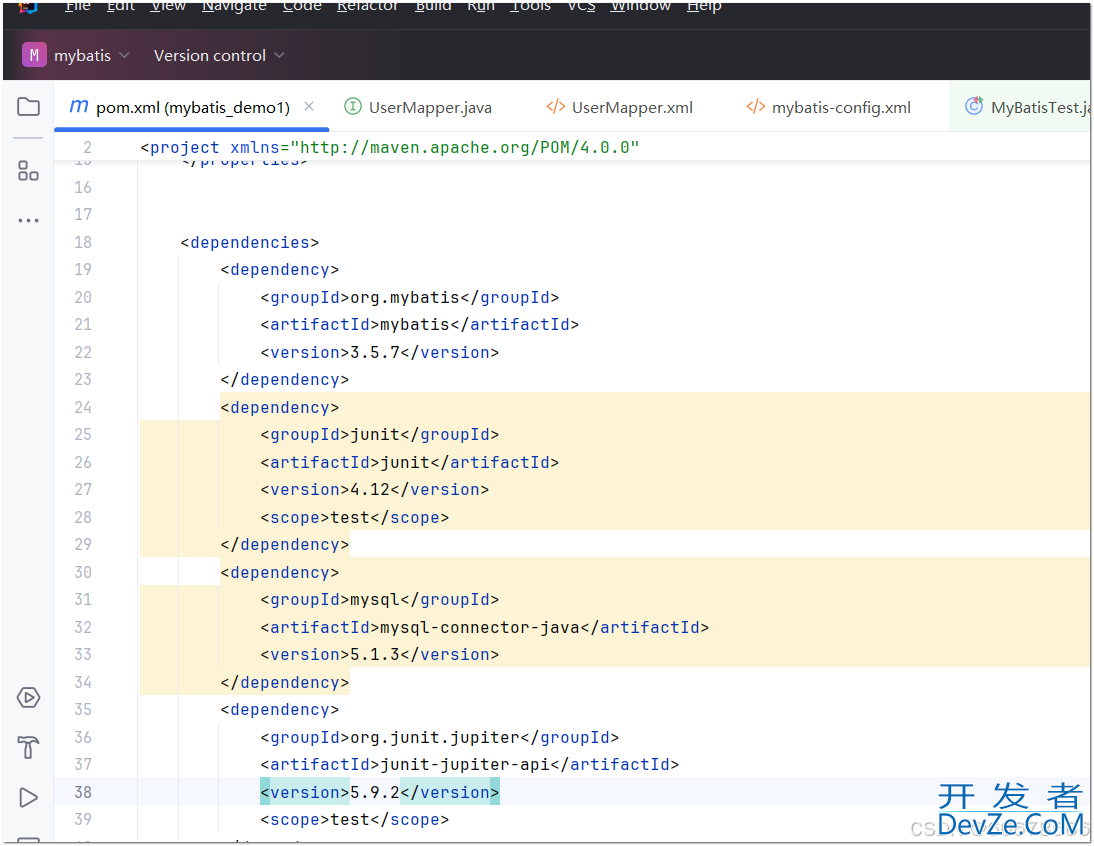The image size is (1094, 846).
Task: Open the MyBatisTest.java tab
Action: (x=1028, y=107)
